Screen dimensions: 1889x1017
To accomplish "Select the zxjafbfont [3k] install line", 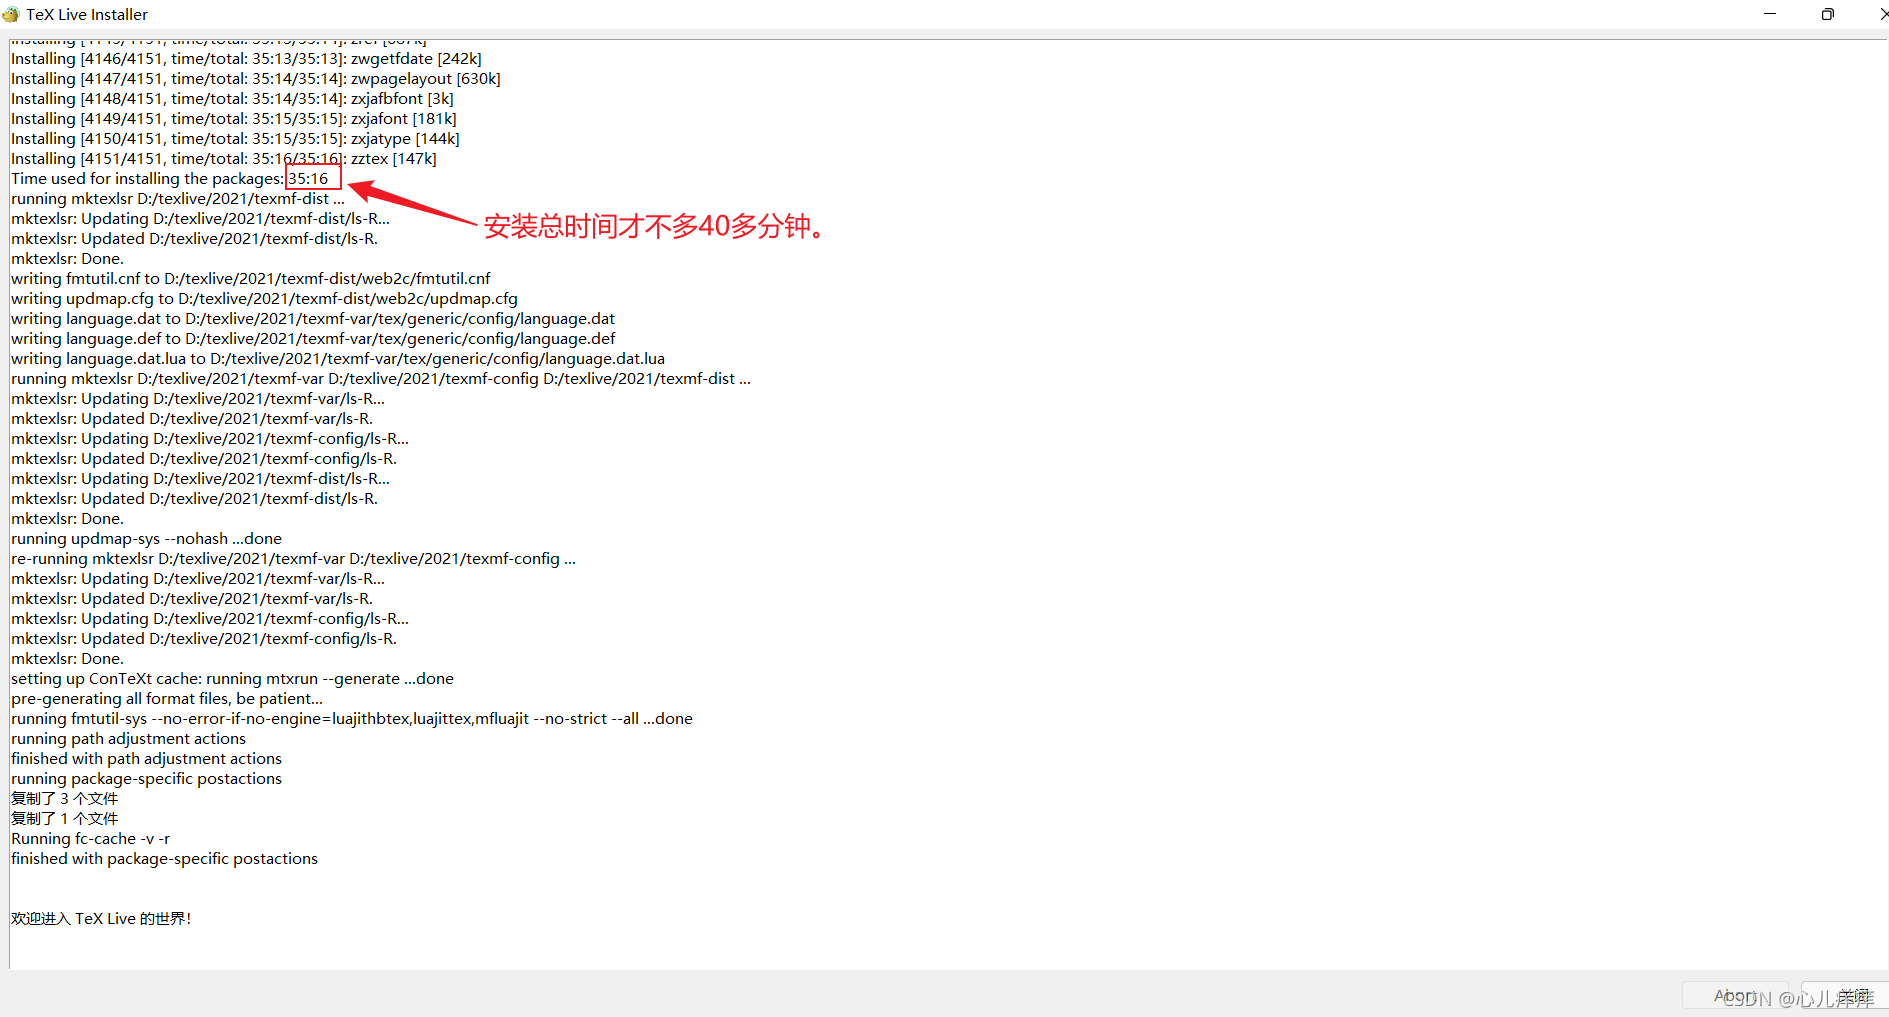I will (232, 99).
